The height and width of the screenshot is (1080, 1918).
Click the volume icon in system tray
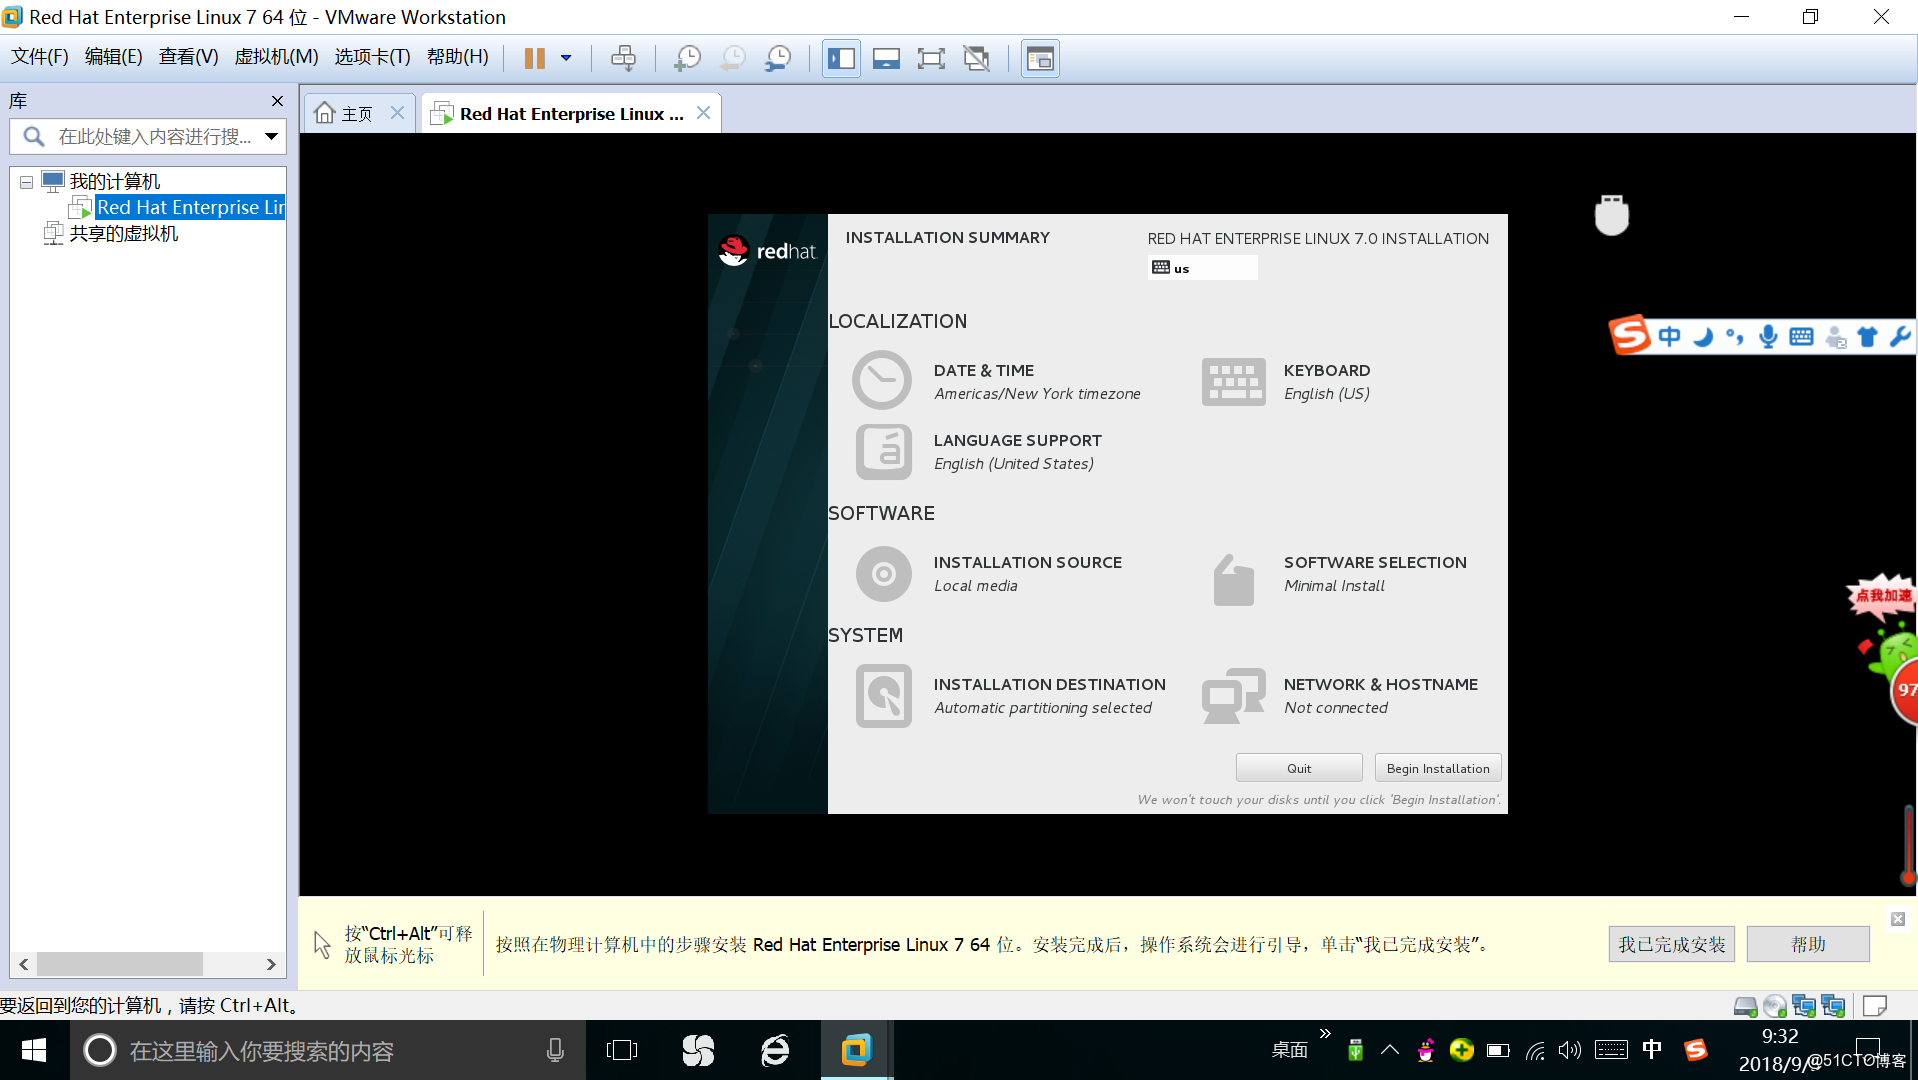point(1570,1050)
